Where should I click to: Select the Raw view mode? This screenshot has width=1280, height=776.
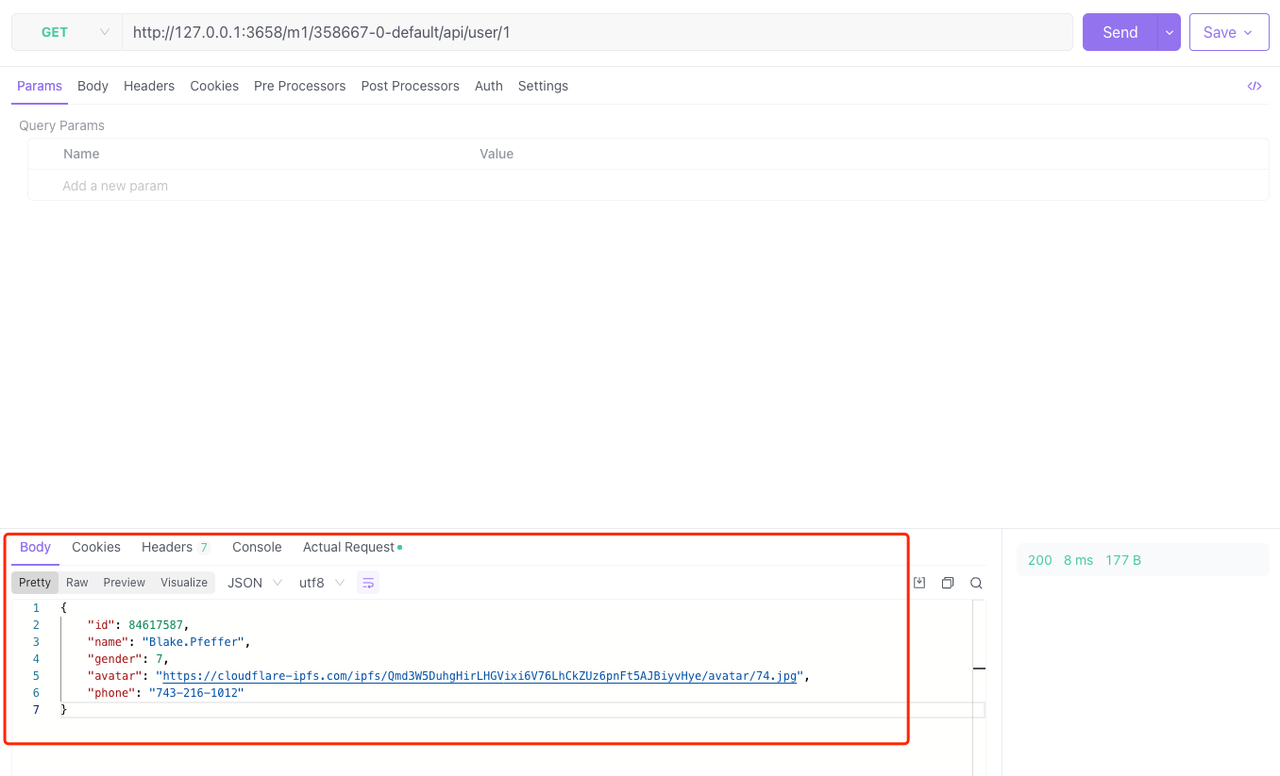[x=77, y=583]
